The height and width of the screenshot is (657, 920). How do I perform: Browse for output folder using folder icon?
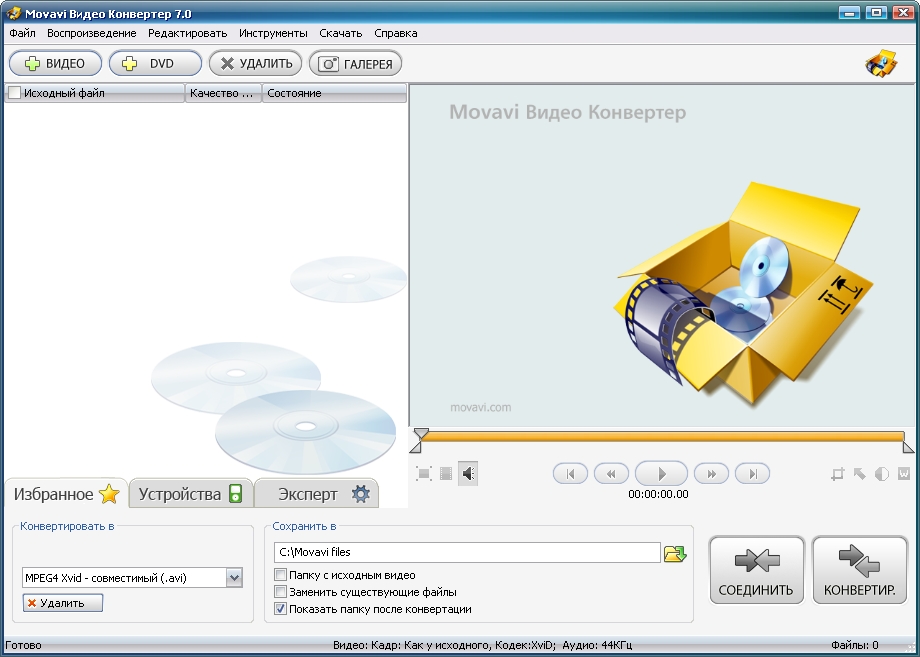[x=675, y=553]
